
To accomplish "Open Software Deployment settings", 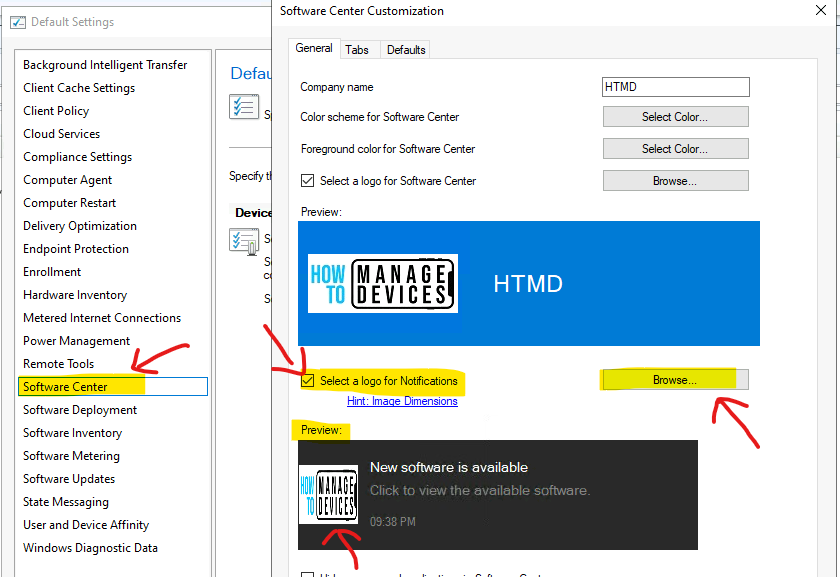I will 80,410.
